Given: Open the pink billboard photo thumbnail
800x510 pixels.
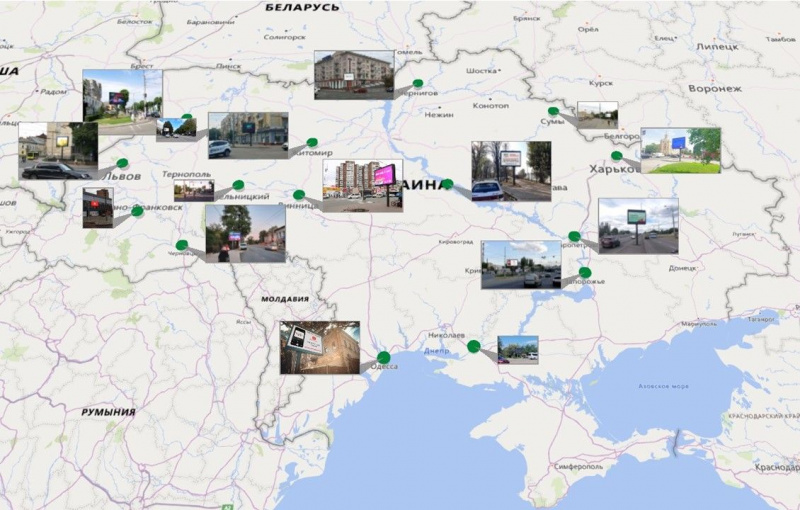Looking at the screenshot, I should (x=362, y=185).
